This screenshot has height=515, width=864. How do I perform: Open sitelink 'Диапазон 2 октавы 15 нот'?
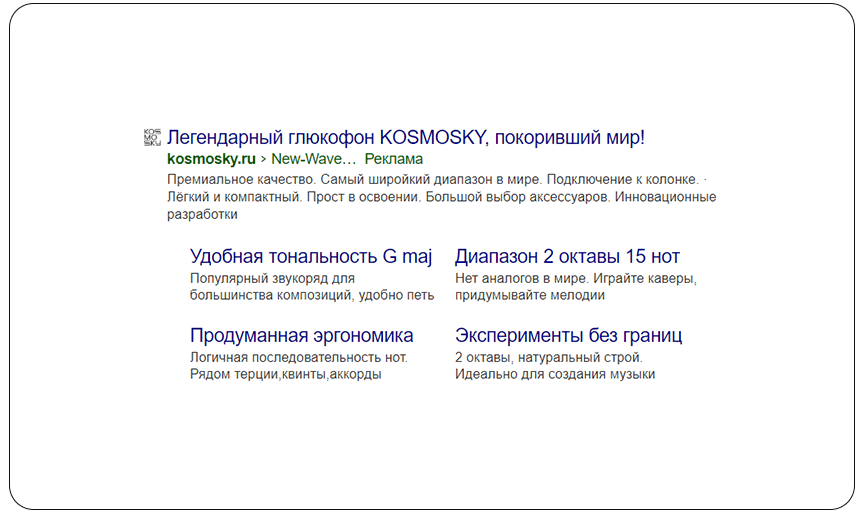(567, 257)
